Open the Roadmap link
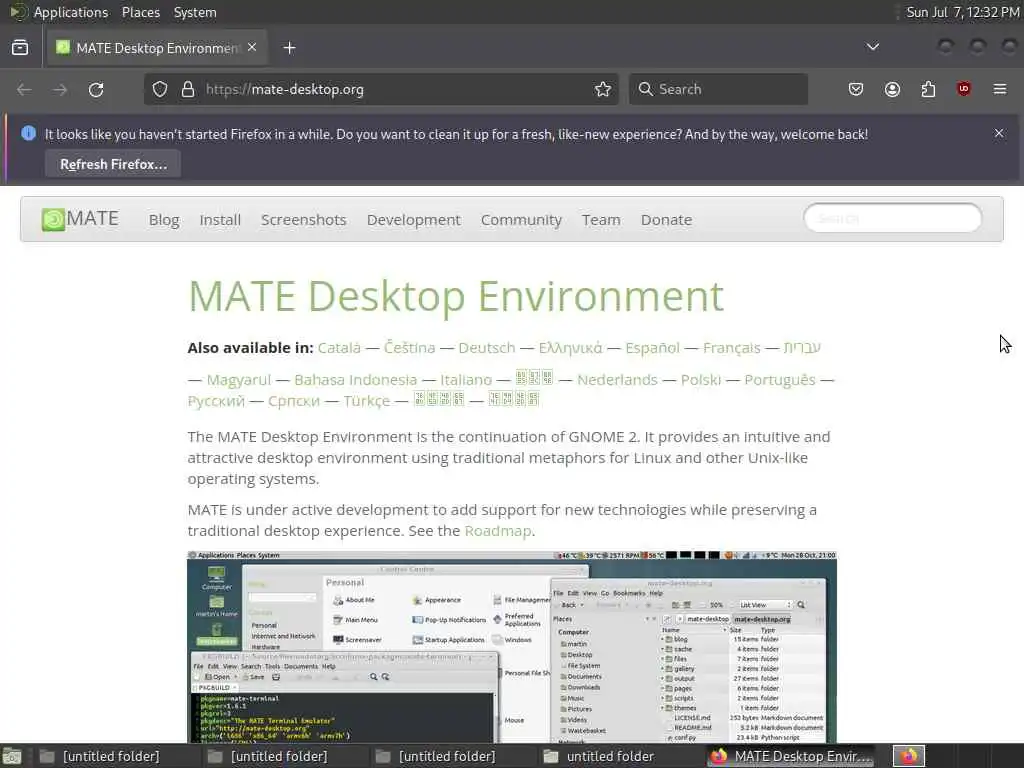Viewport: 1024px width, 768px height. pyautogui.click(x=498, y=530)
